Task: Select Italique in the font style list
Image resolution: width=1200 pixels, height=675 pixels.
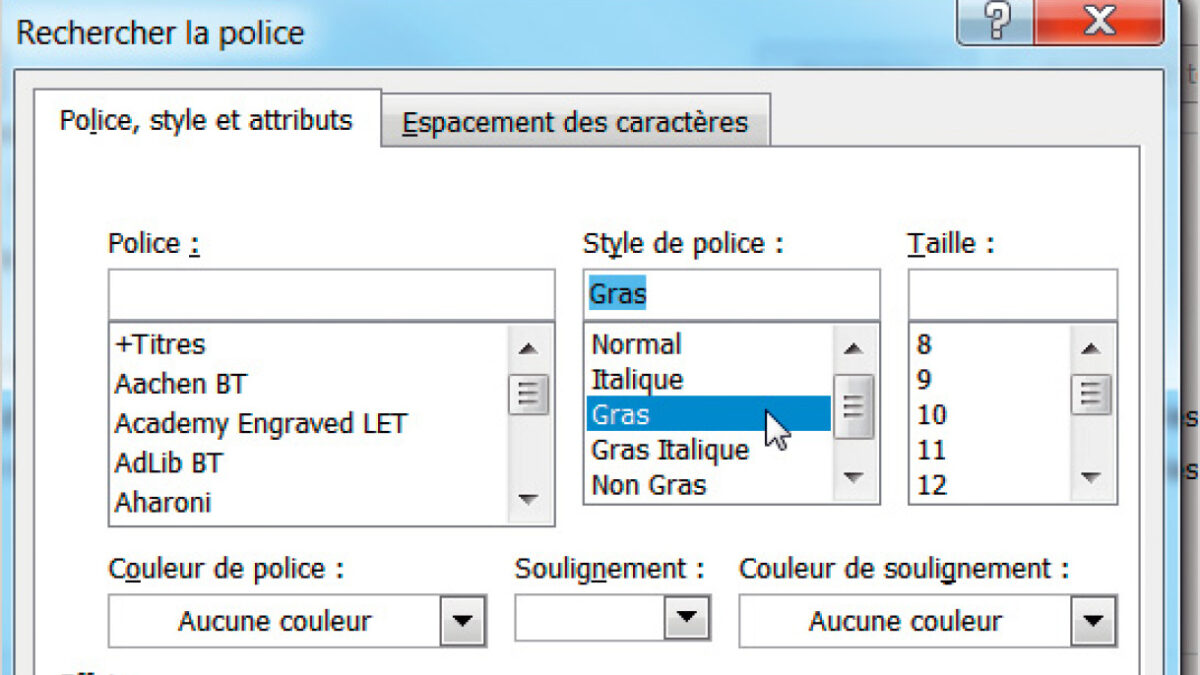Action: click(637, 380)
